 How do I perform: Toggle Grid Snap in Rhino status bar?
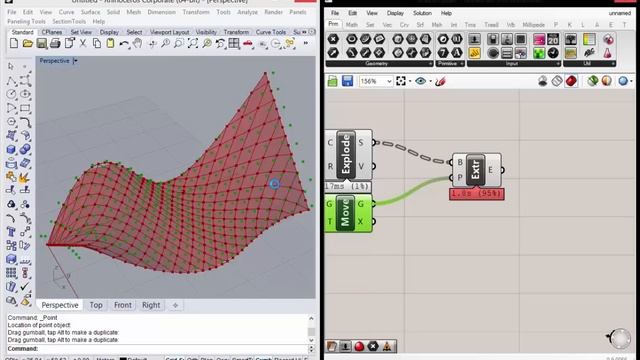175,358
